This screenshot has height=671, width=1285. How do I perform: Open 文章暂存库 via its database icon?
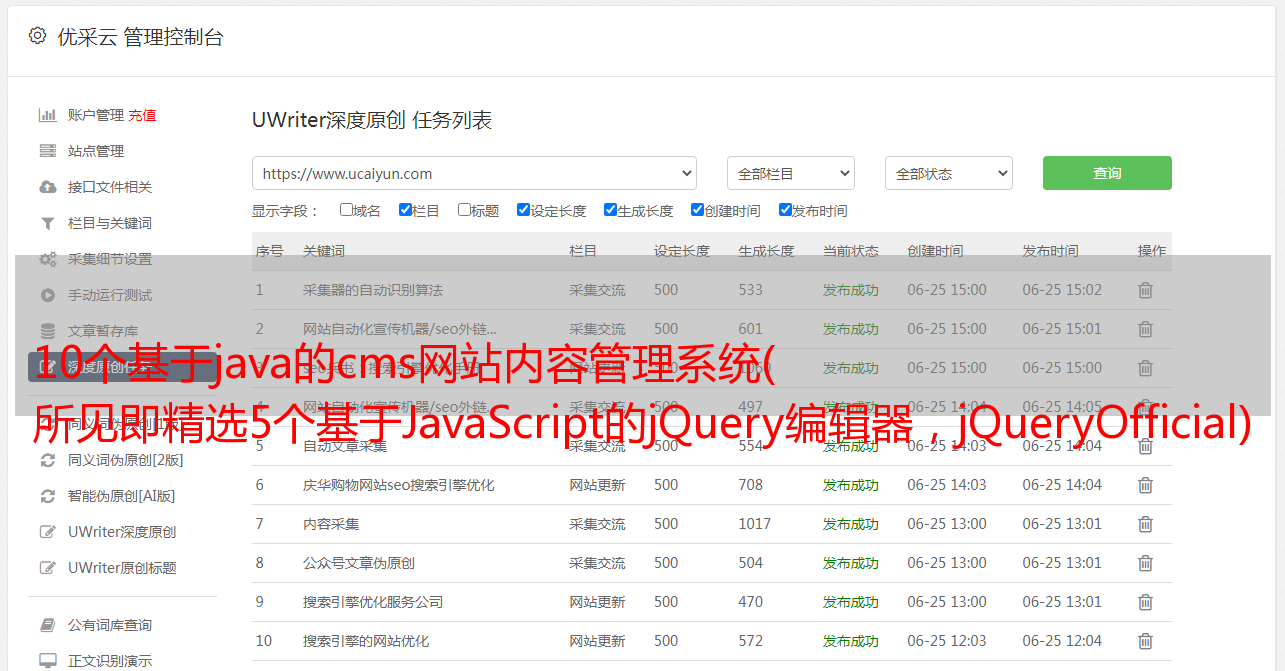click(x=47, y=331)
